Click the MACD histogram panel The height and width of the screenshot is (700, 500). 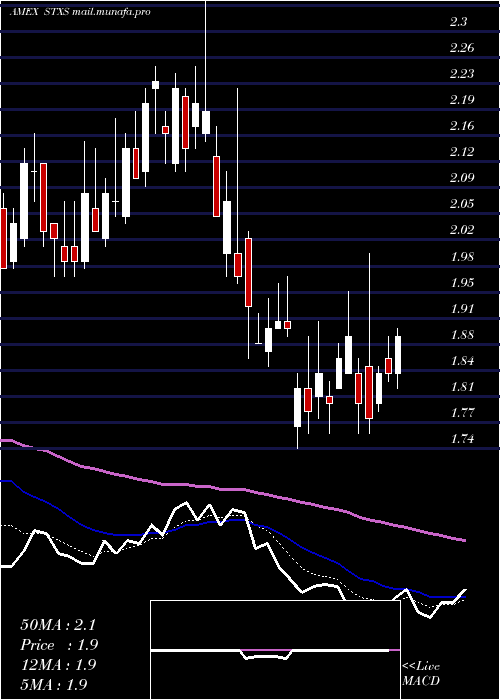275,650
